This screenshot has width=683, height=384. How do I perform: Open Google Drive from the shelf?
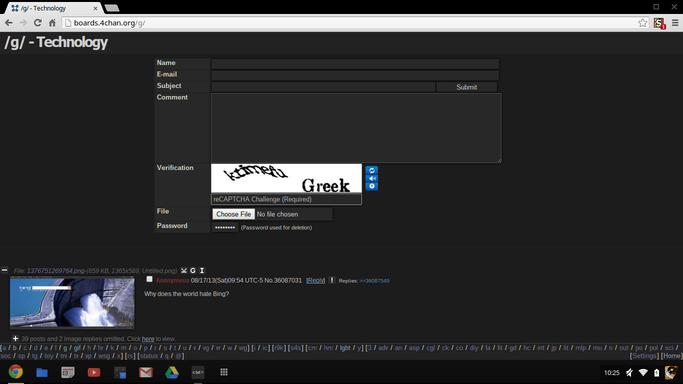pyautogui.click(x=172, y=372)
